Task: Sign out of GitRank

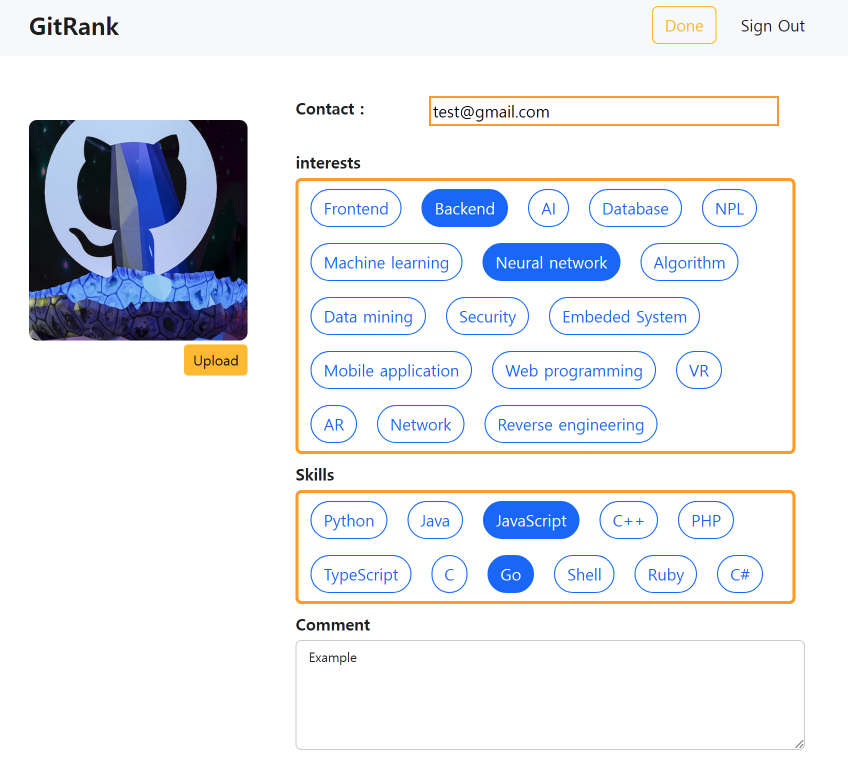Action: pos(772,25)
